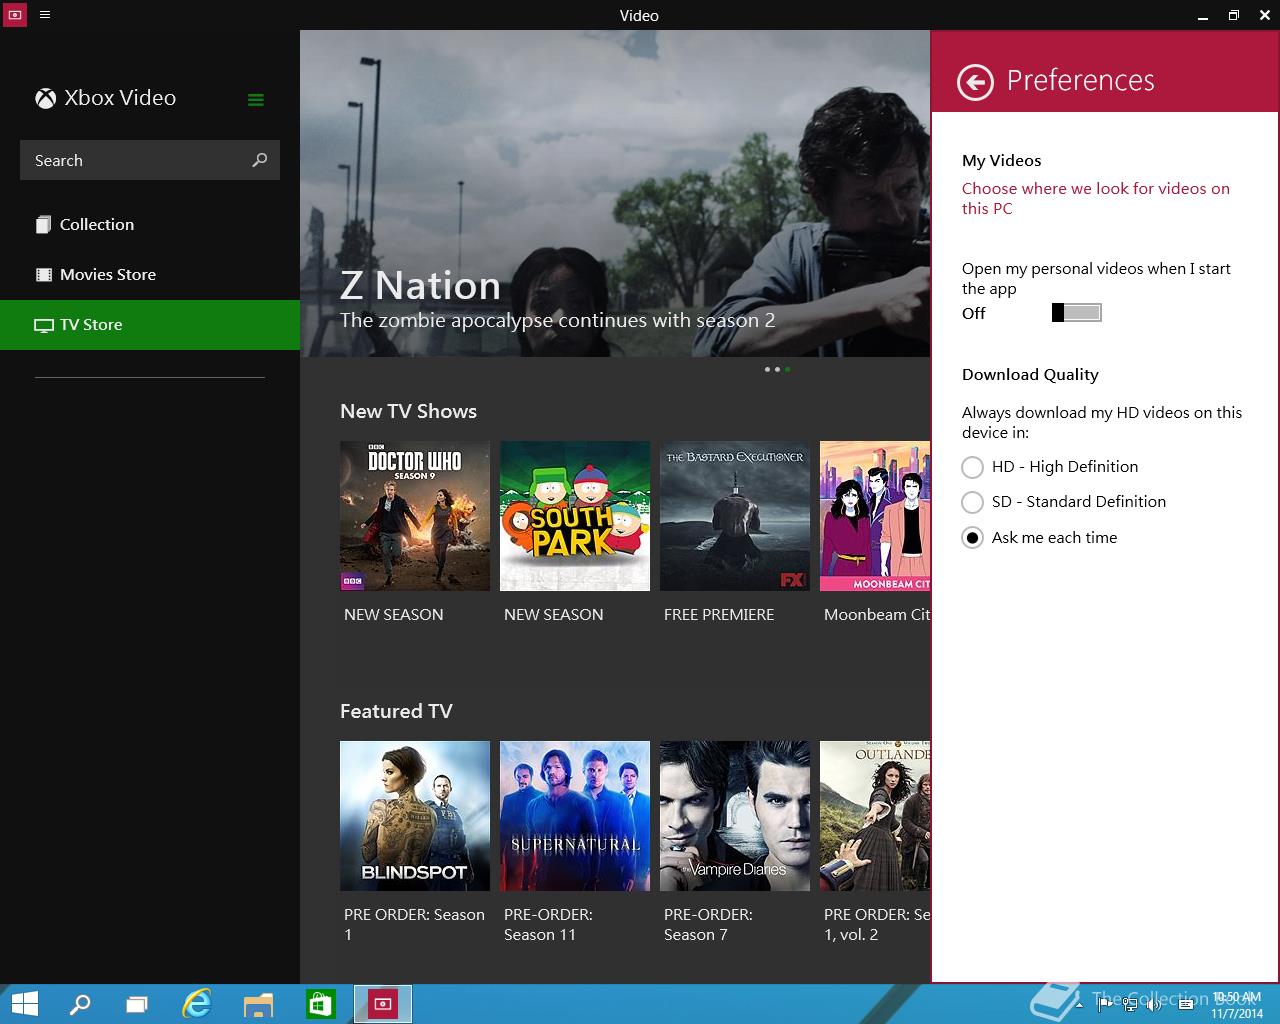
Task: Open the Doctor Who Season 9 thumbnail
Action: pyautogui.click(x=415, y=516)
